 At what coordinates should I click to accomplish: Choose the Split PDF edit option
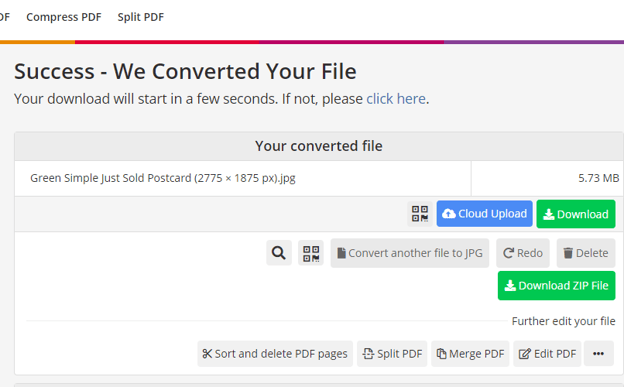[392, 354]
